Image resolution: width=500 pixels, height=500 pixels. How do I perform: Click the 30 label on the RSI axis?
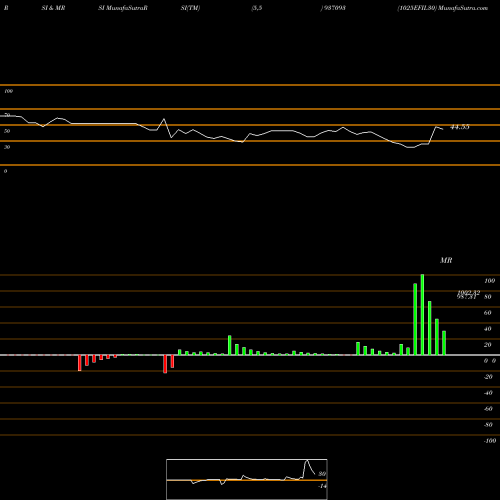coord(7,147)
